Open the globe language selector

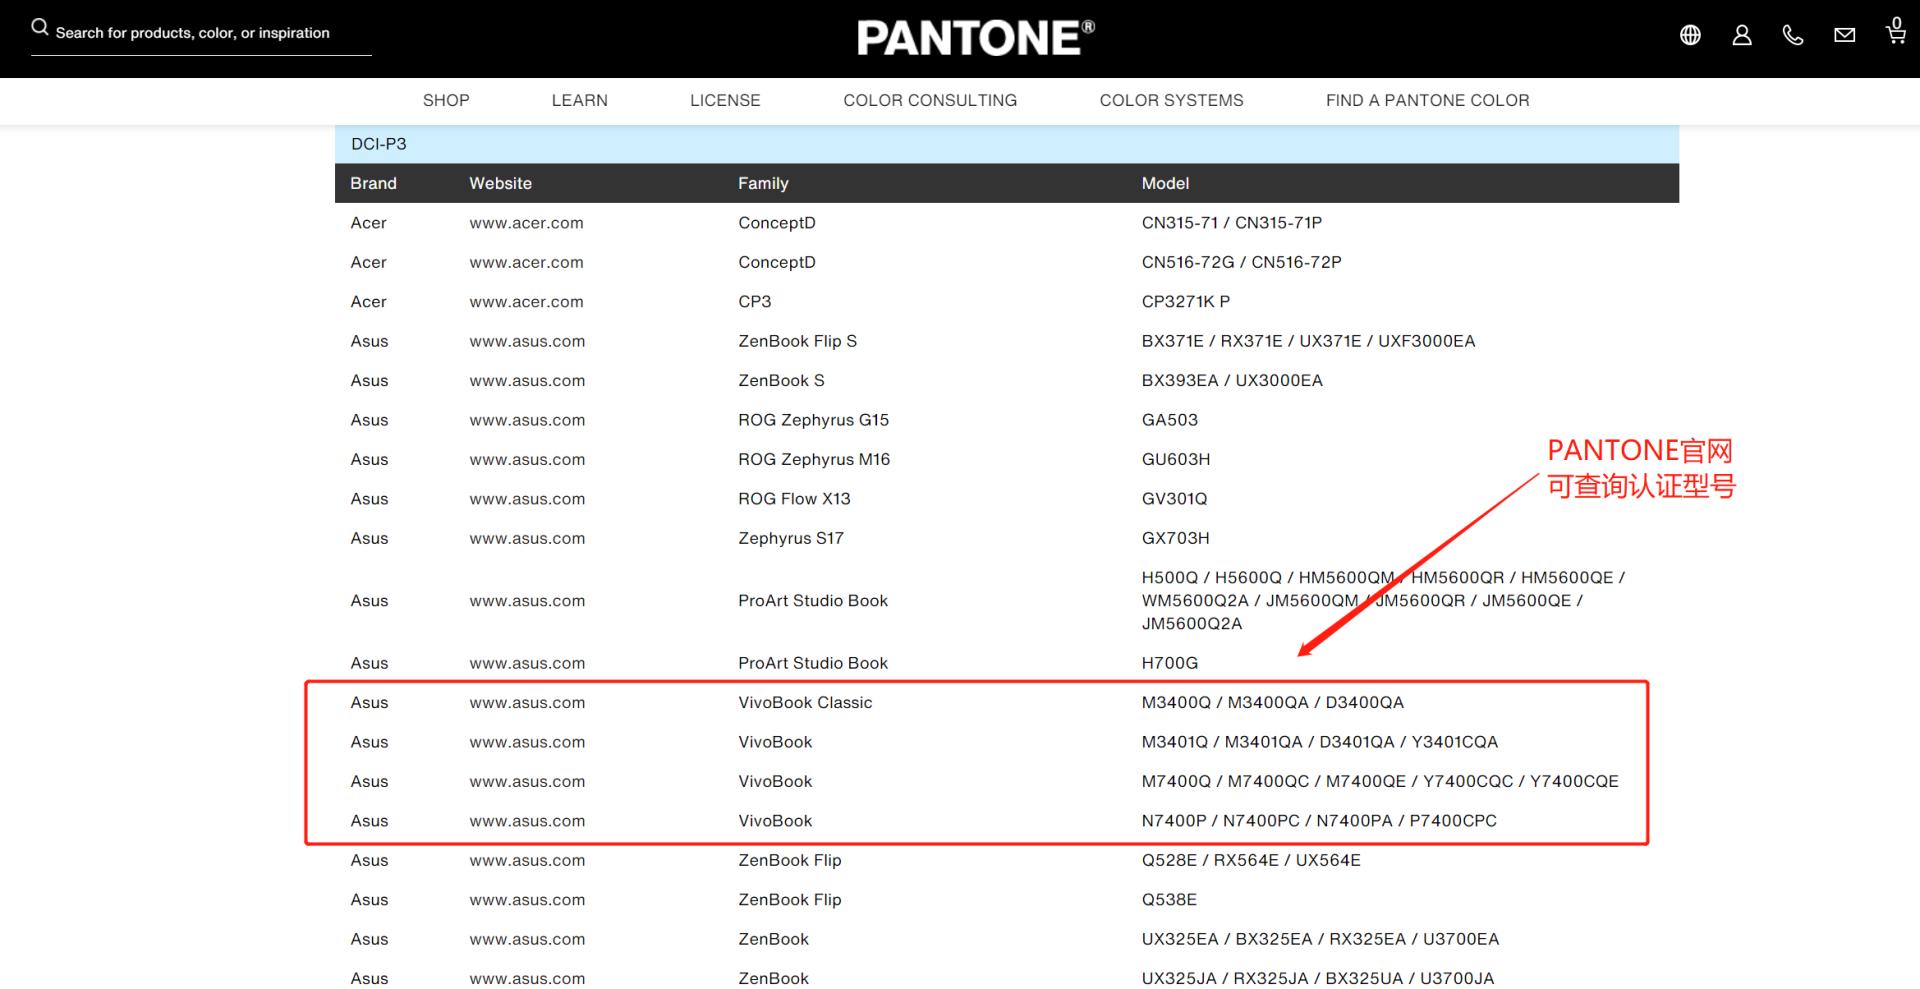(1690, 35)
